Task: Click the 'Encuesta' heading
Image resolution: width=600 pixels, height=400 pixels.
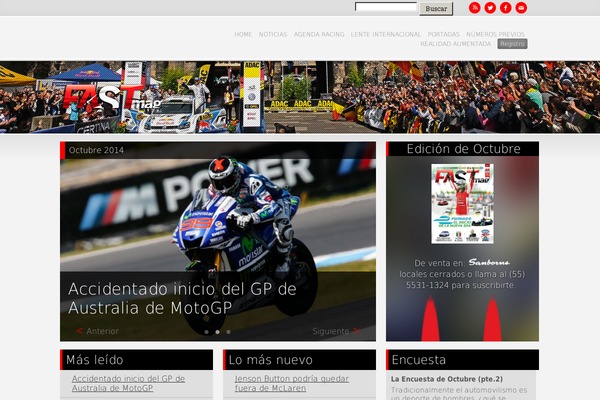Action: [x=419, y=360]
